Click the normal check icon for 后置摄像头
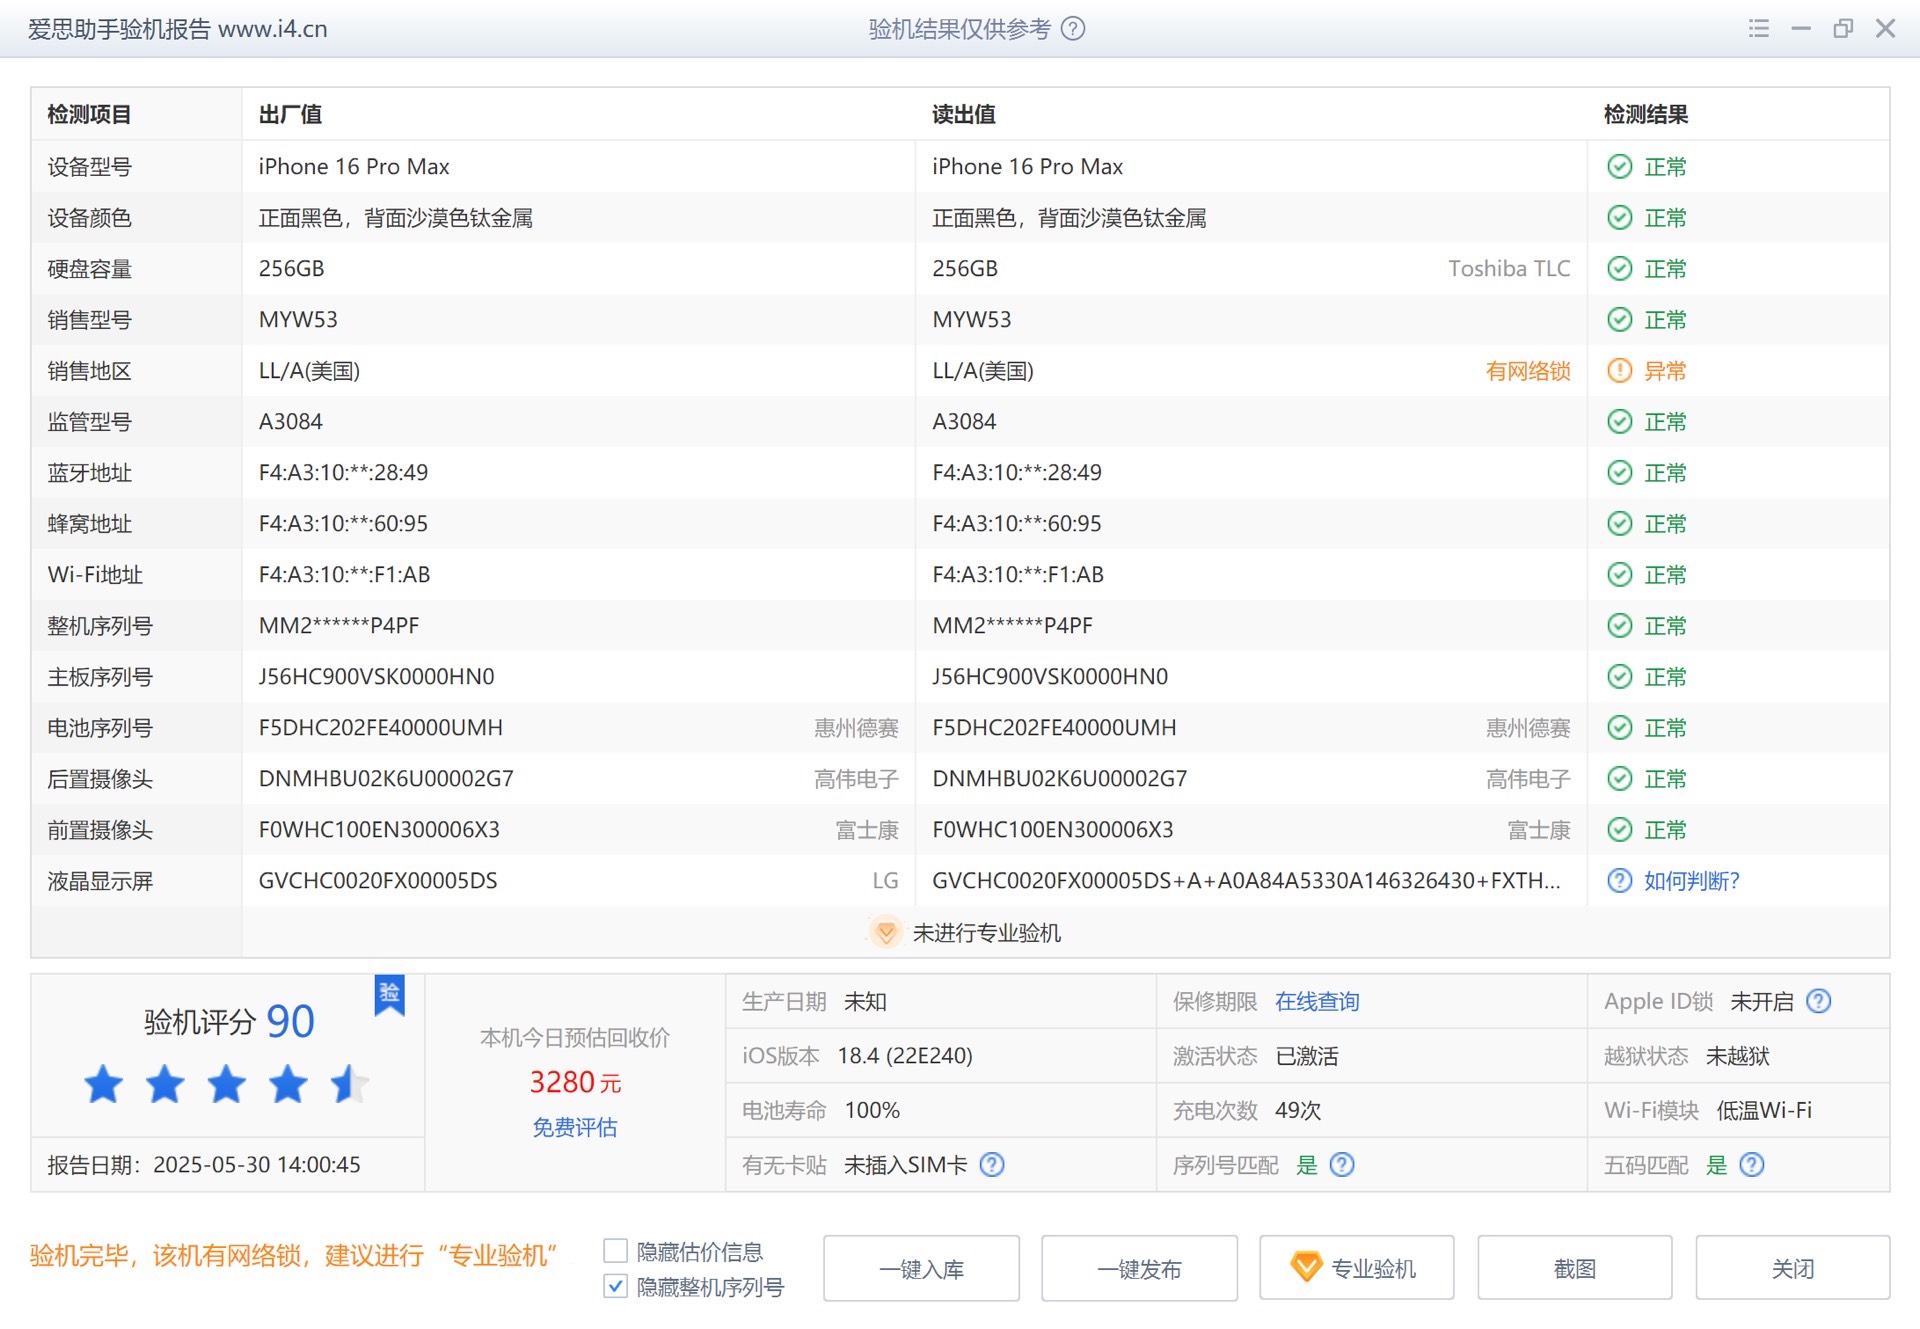This screenshot has height=1329, width=1920. 1619,779
